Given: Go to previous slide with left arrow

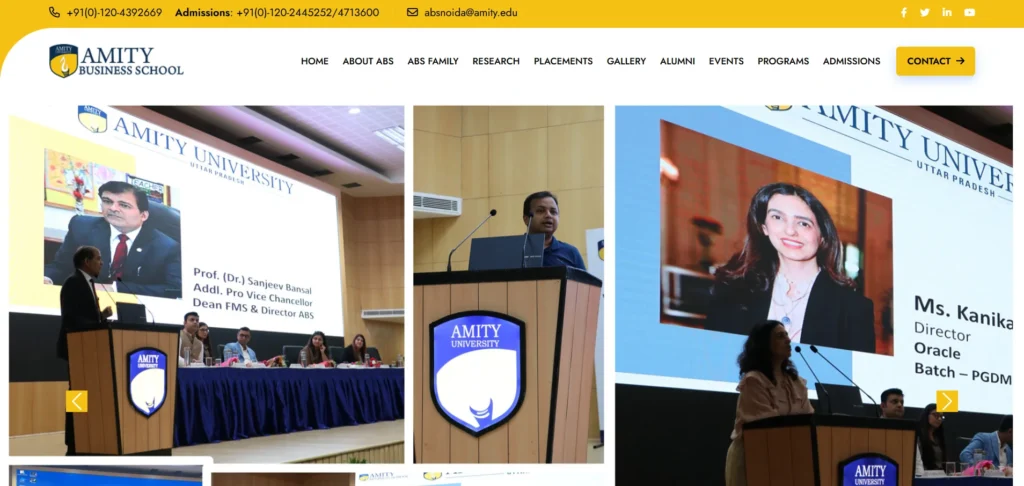Looking at the screenshot, I should click(x=76, y=401).
